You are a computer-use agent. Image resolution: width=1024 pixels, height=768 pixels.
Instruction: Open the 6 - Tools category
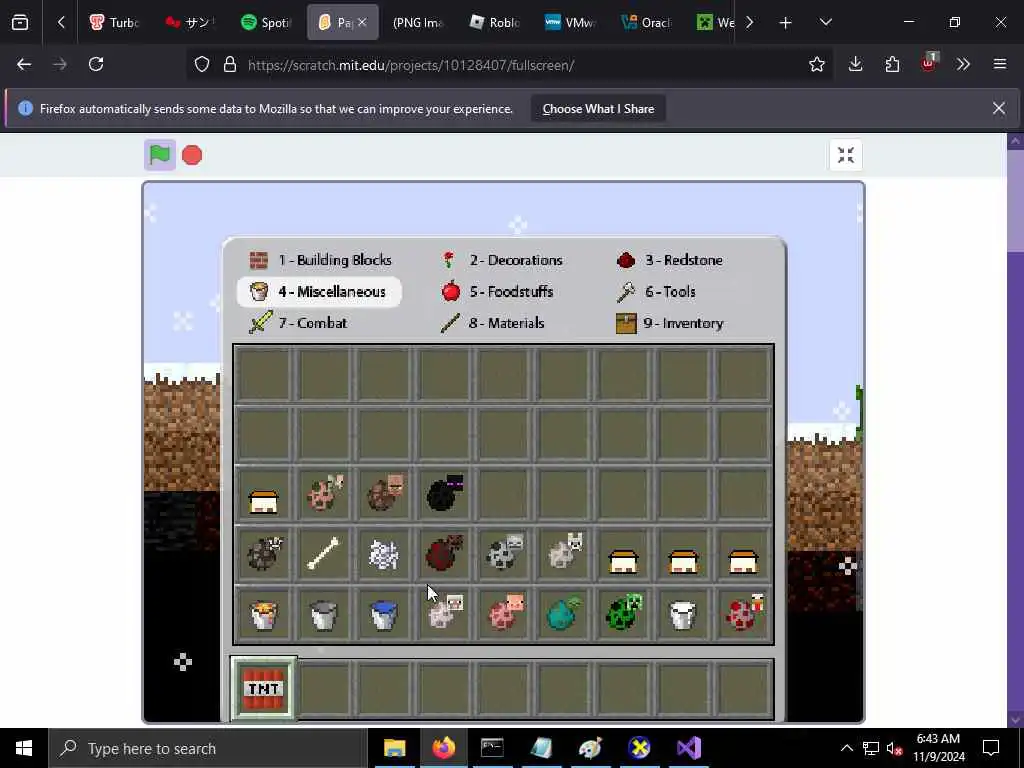(x=656, y=291)
